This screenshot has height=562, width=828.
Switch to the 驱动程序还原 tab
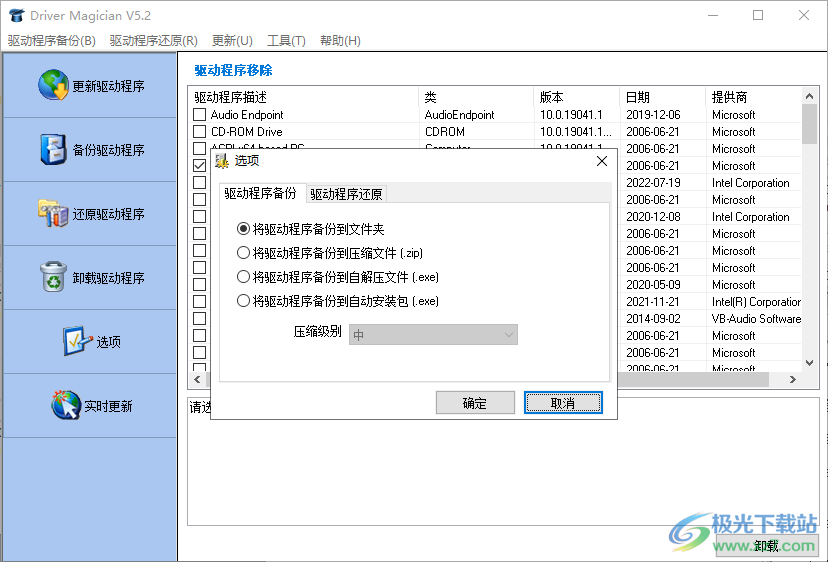[x=346, y=194]
